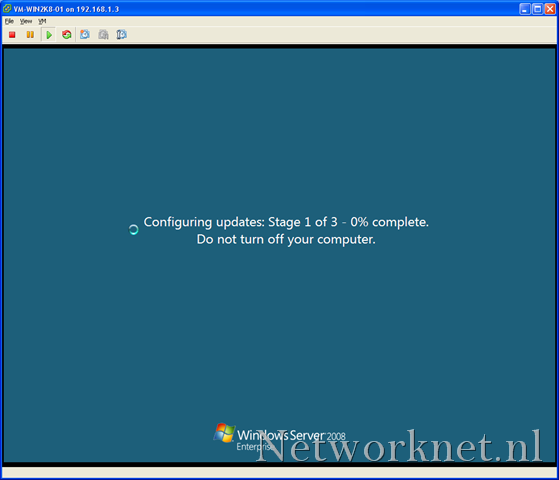Maximize the VM-WIN2K8-01 console window
Image resolution: width=559 pixels, height=480 pixels.
(537, 9)
